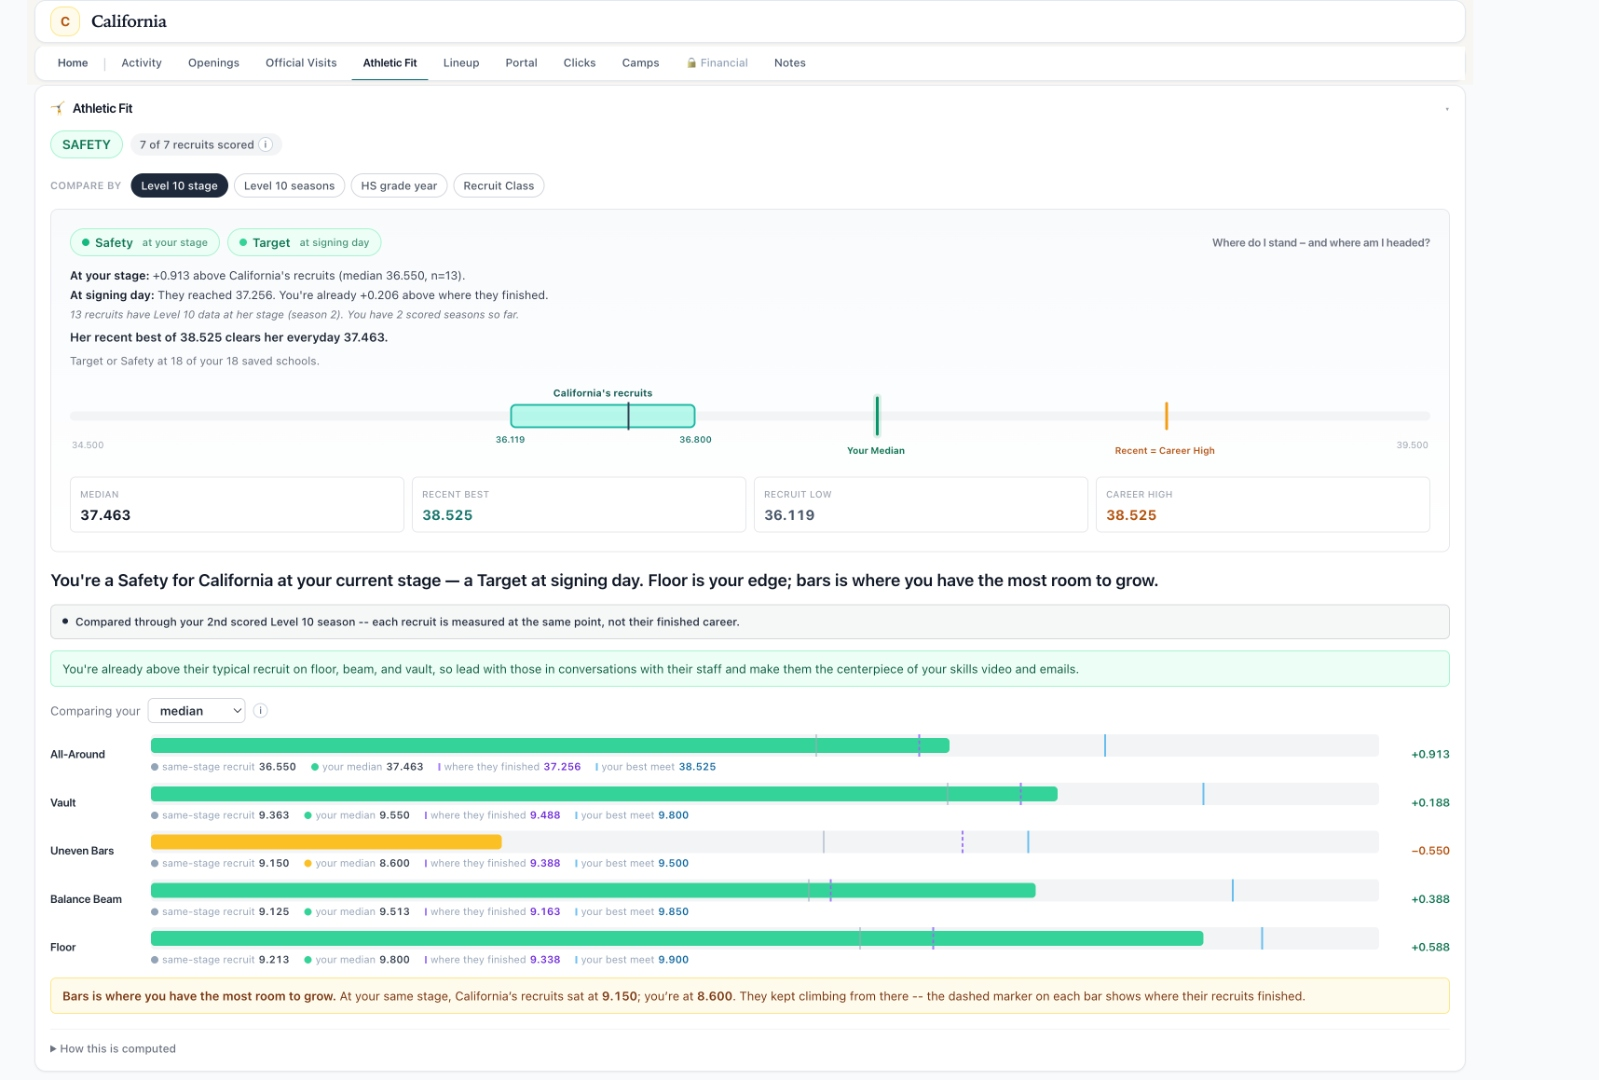
Task: Click the RECRUIT LOW 36.119 stat card
Action: (921, 505)
